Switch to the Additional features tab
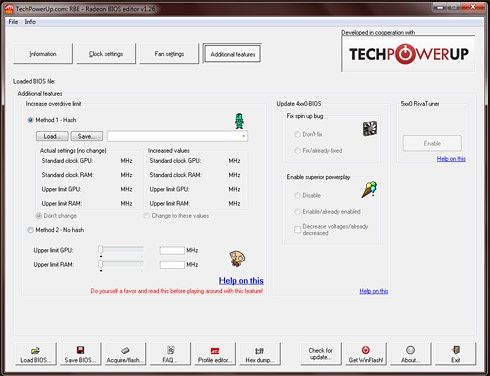490x376 pixels. click(x=233, y=54)
